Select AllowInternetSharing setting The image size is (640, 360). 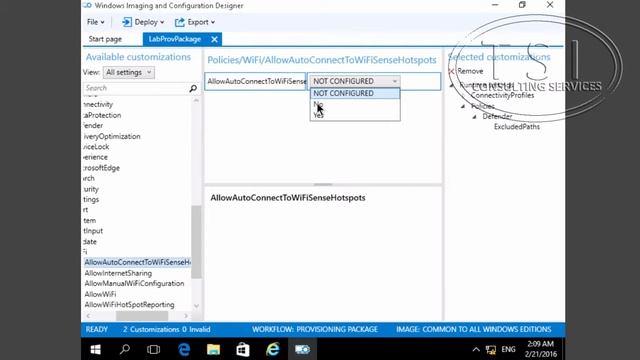pyautogui.click(x=118, y=273)
